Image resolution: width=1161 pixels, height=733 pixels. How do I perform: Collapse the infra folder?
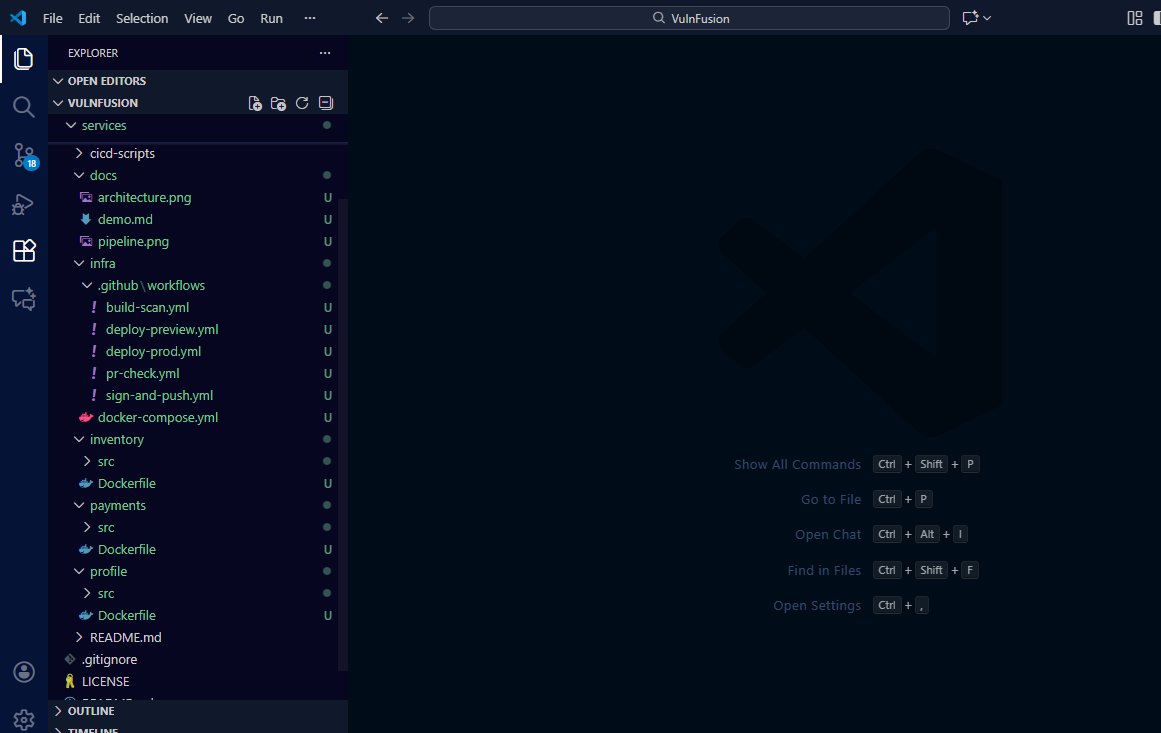click(198, 264)
